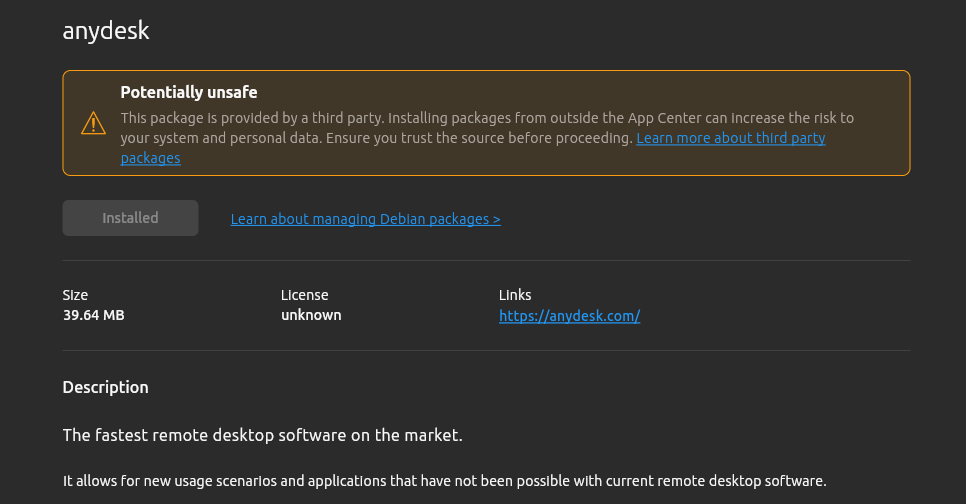The width and height of the screenshot is (966, 504).
Task: Click the anydesk package title
Action: [106, 31]
